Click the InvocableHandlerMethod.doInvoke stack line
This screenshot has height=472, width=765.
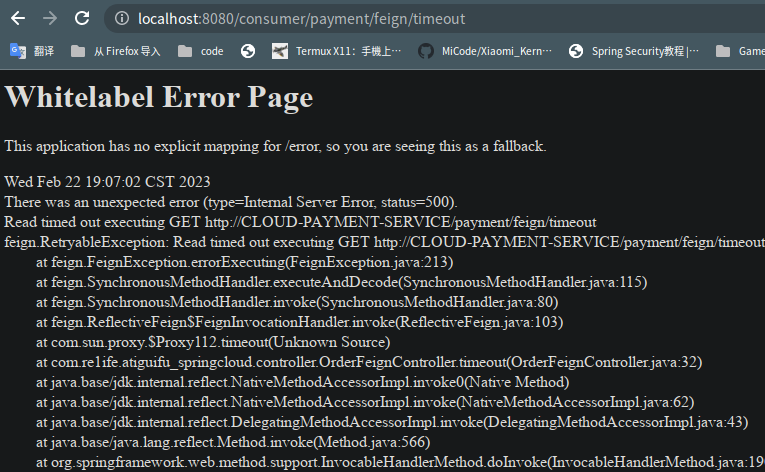(400, 462)
